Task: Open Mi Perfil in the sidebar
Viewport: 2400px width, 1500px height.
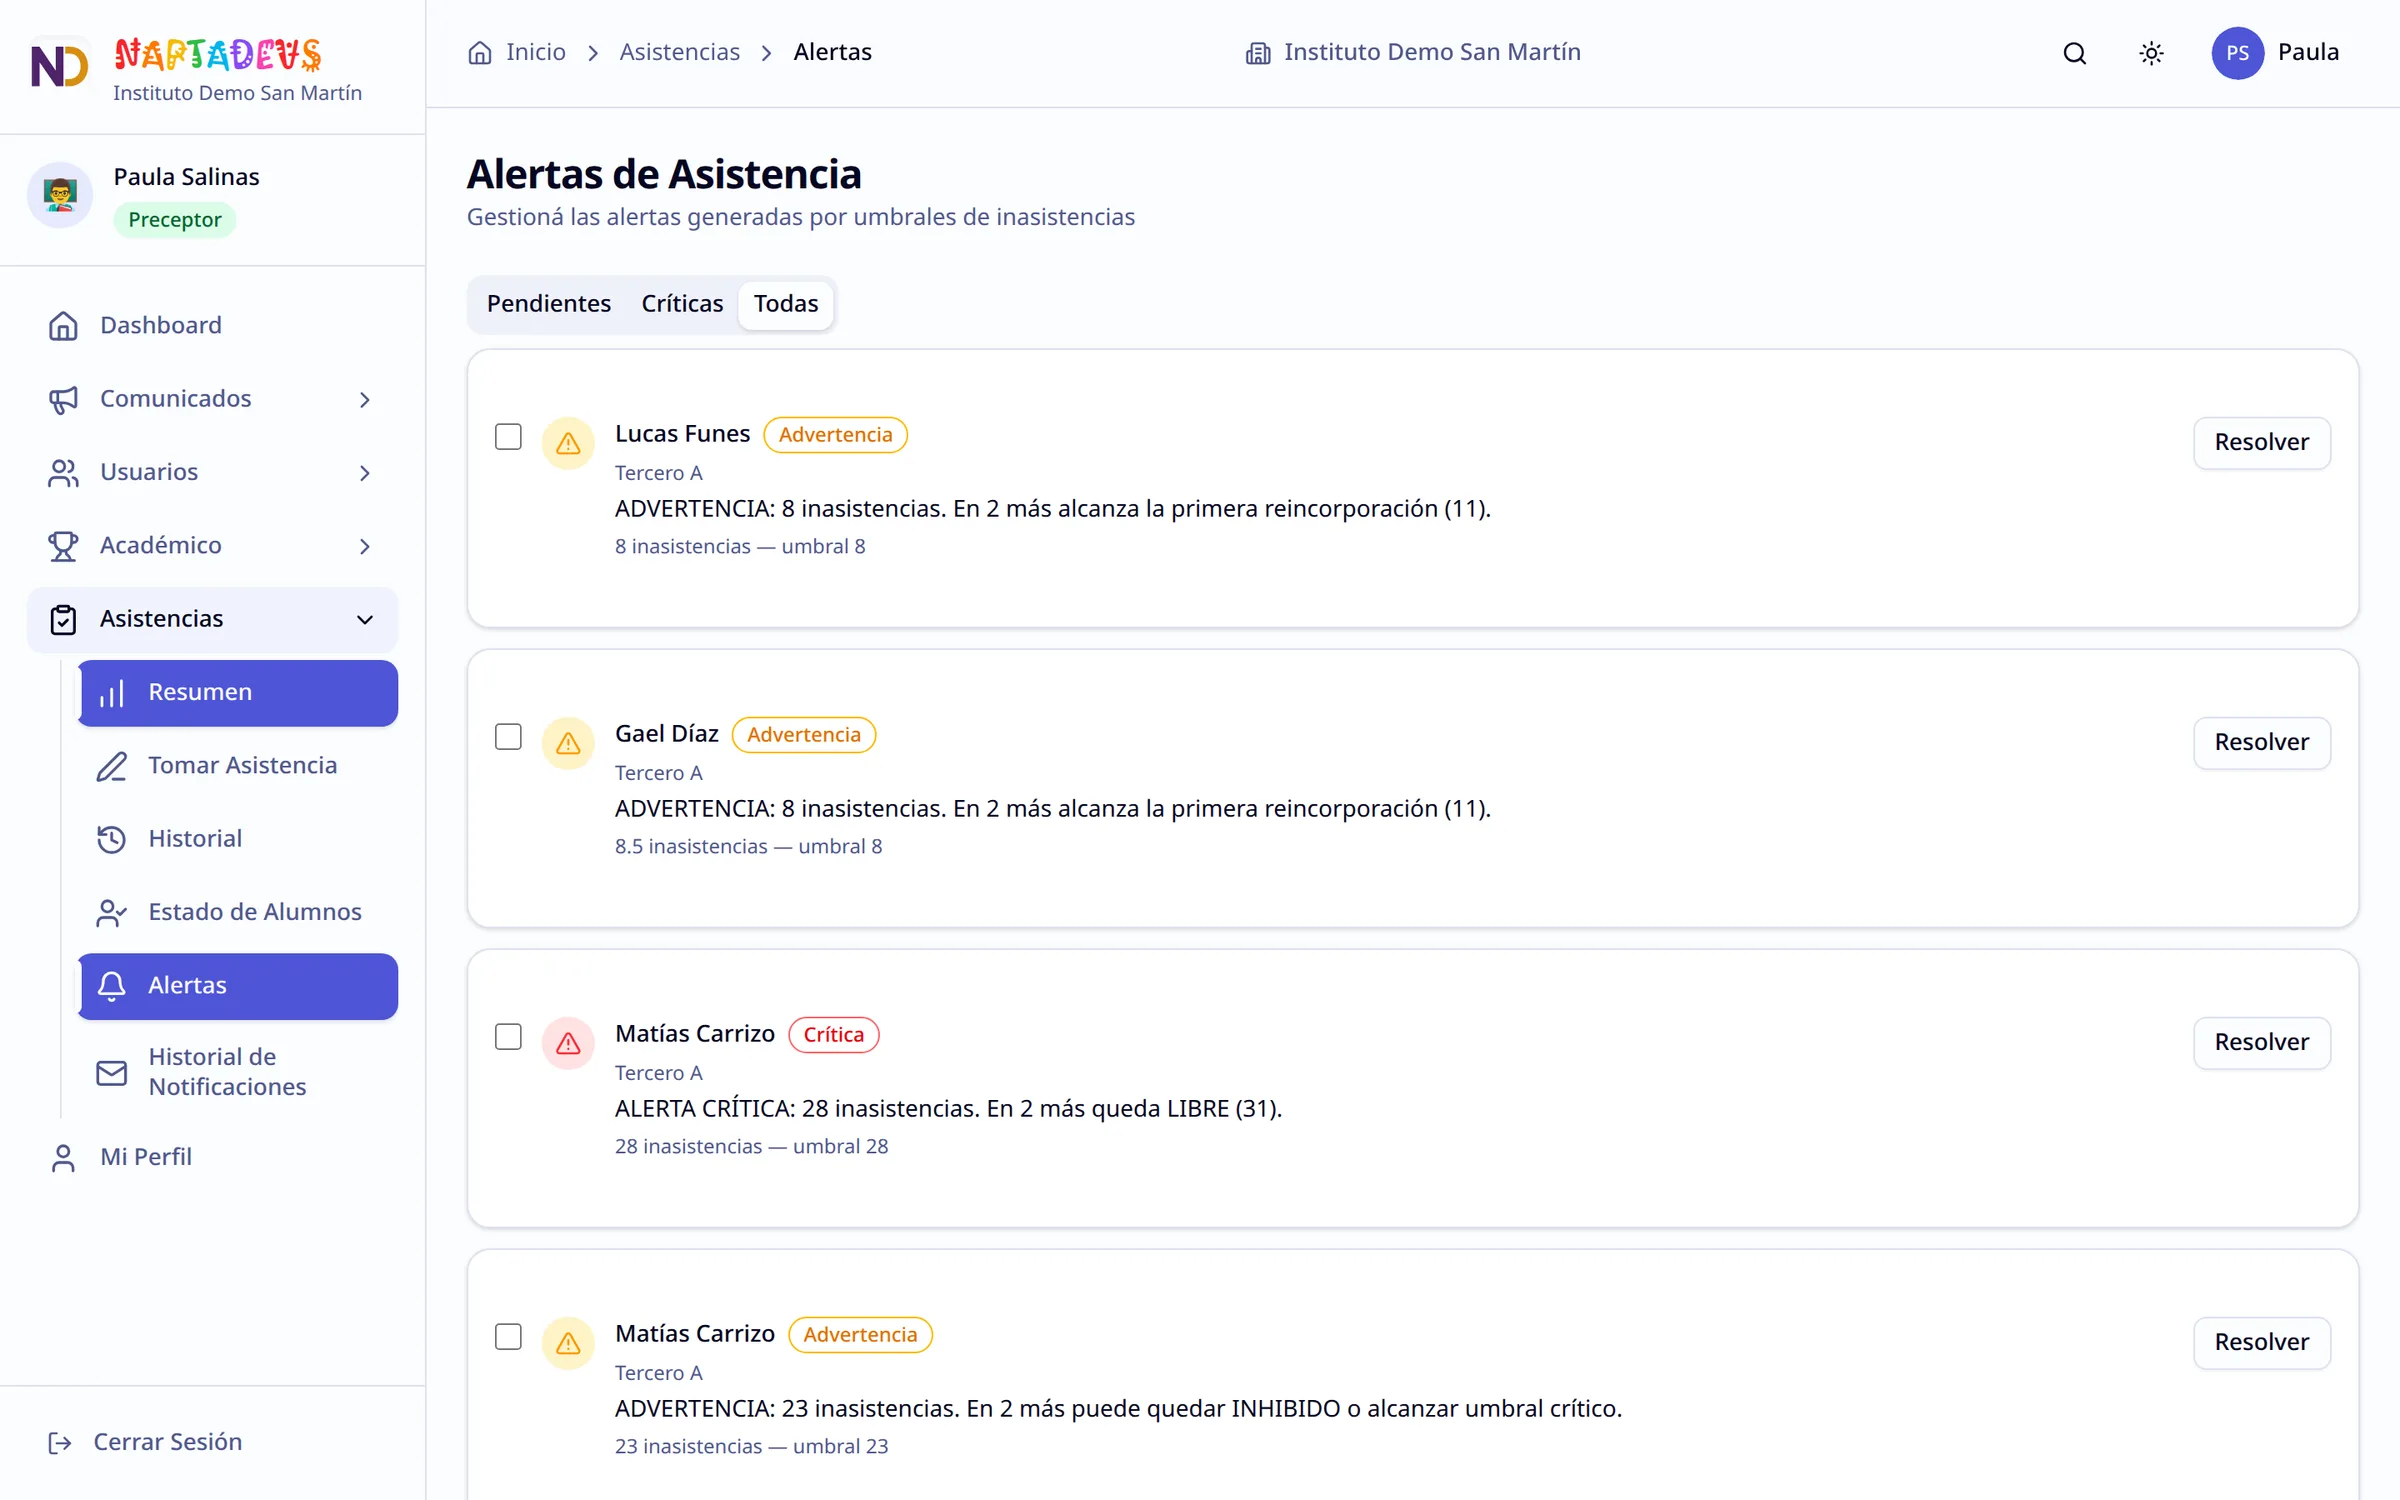Action: click(x=213, y=1157)
